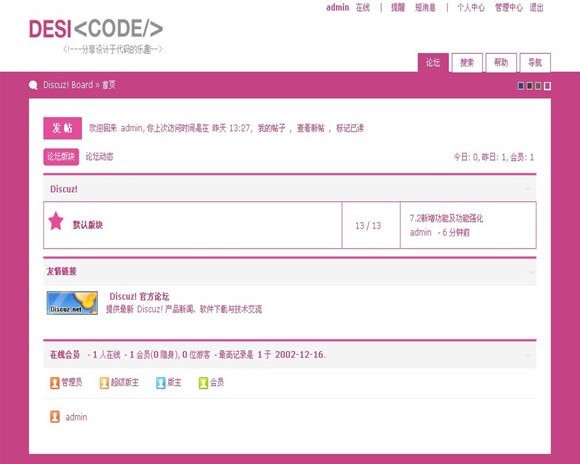The image size is (580, 464).
Task: Click the DESI<CODE/> site logo
Action: 96,29
